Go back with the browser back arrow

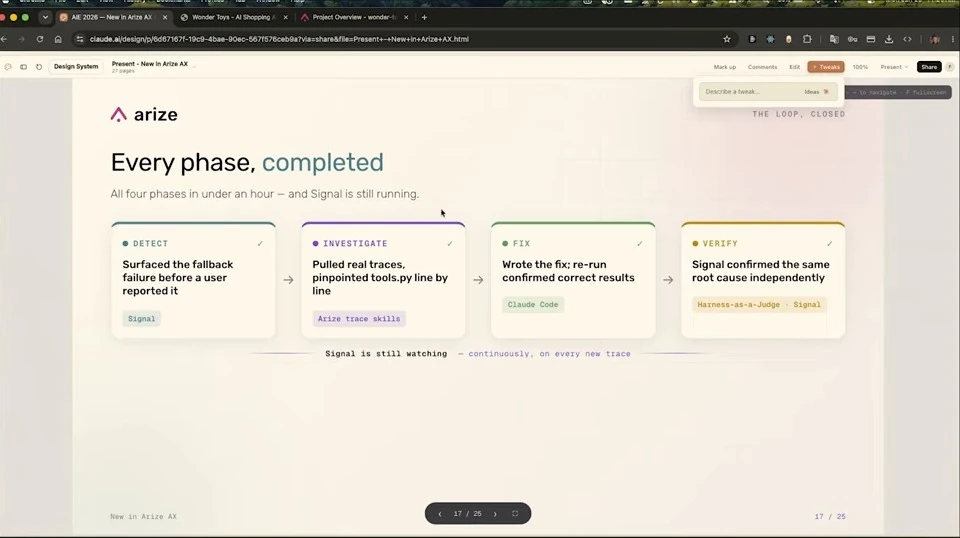4,39
